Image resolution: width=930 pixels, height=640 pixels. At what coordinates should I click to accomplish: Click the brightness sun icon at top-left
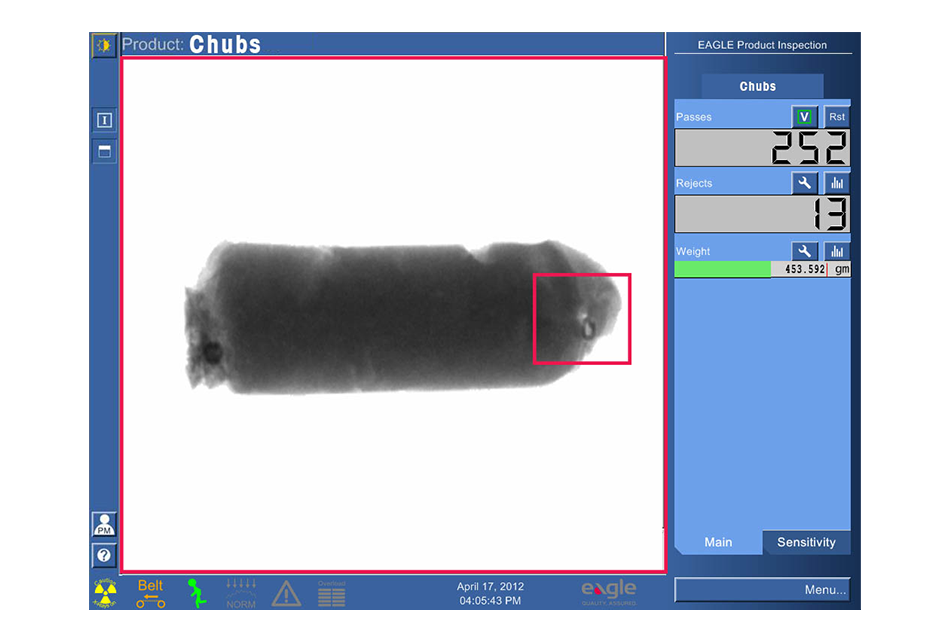click(104, 46)
